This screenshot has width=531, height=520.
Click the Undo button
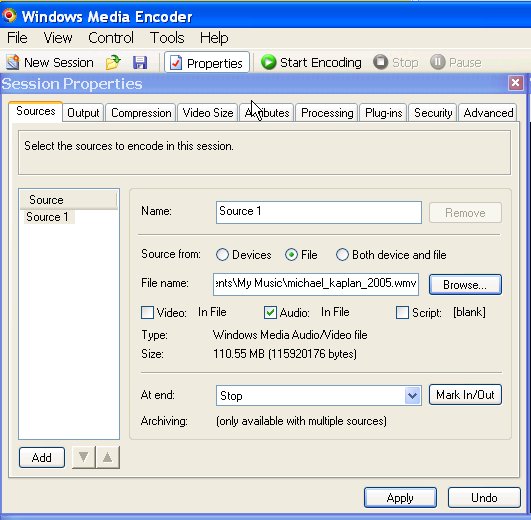point(484,497)
